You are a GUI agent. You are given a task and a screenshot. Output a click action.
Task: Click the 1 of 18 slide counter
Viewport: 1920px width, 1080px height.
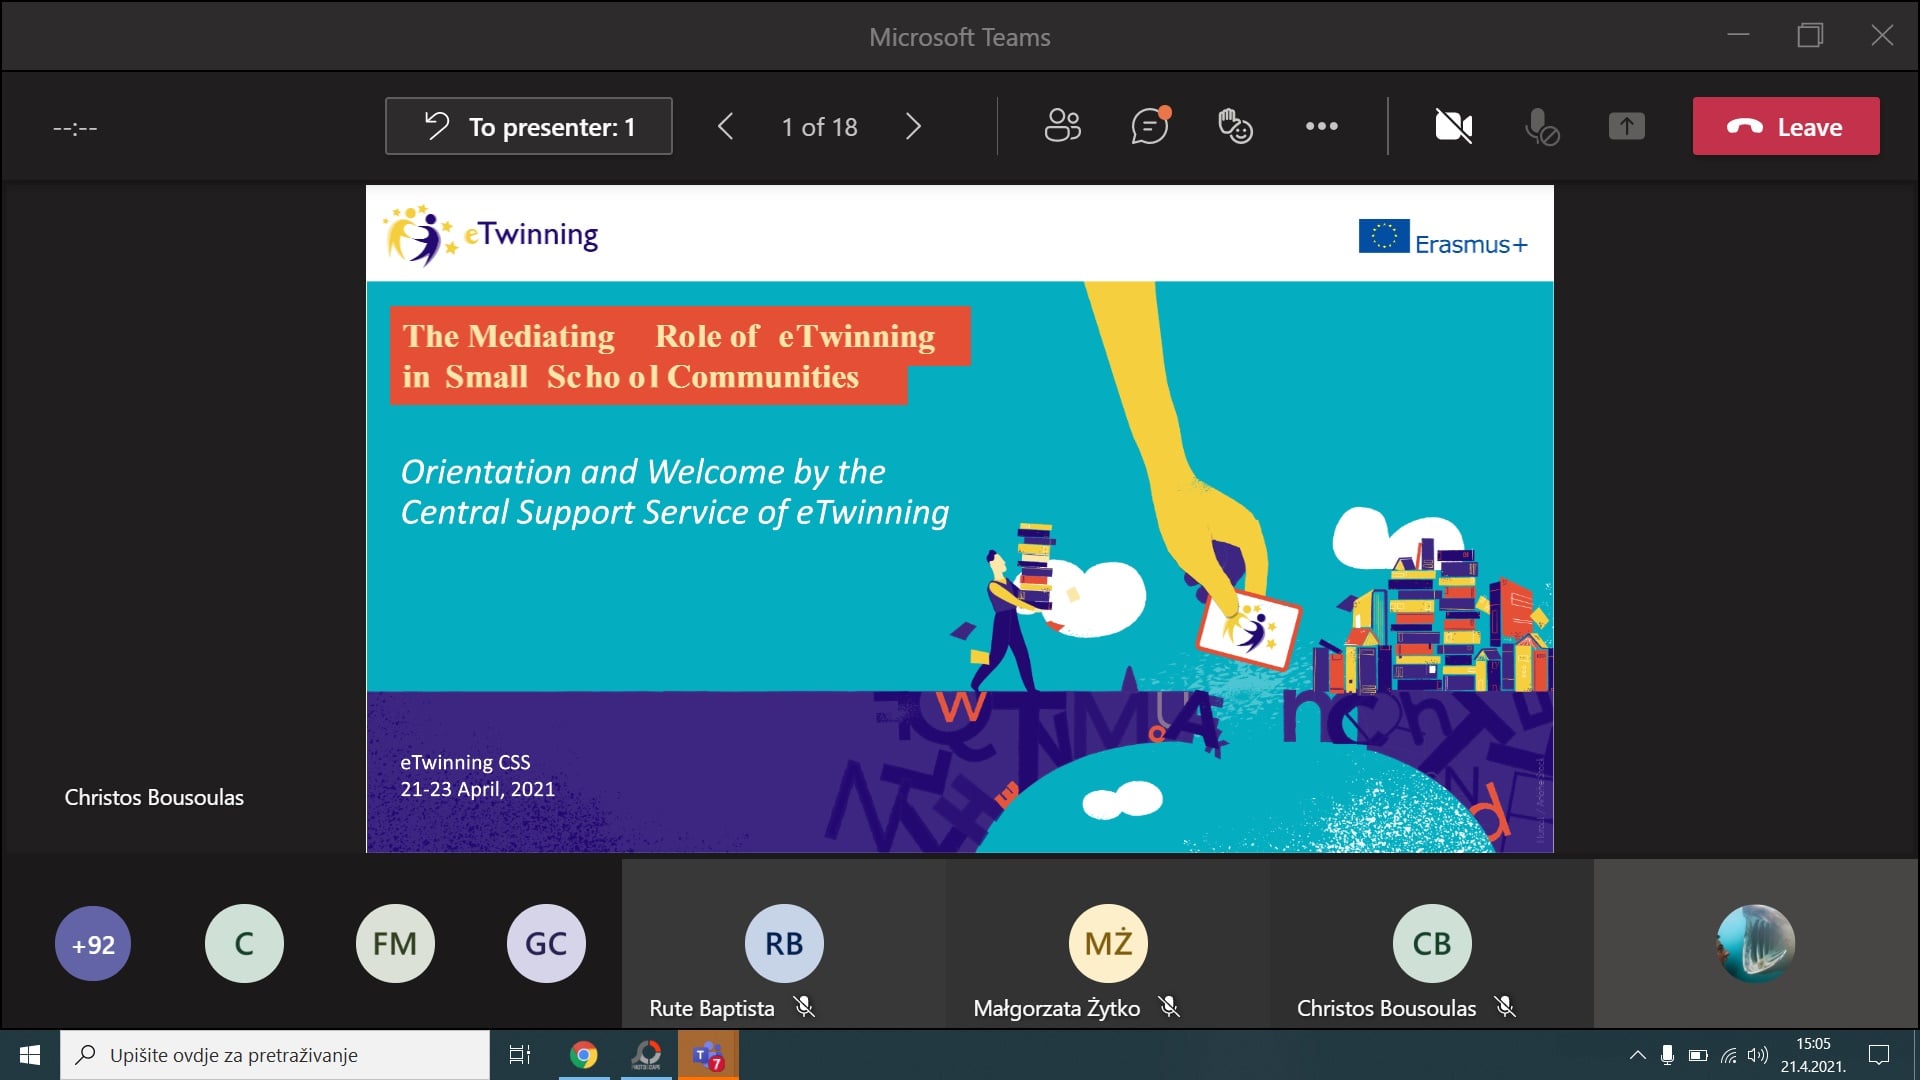[x=819, y=127]
